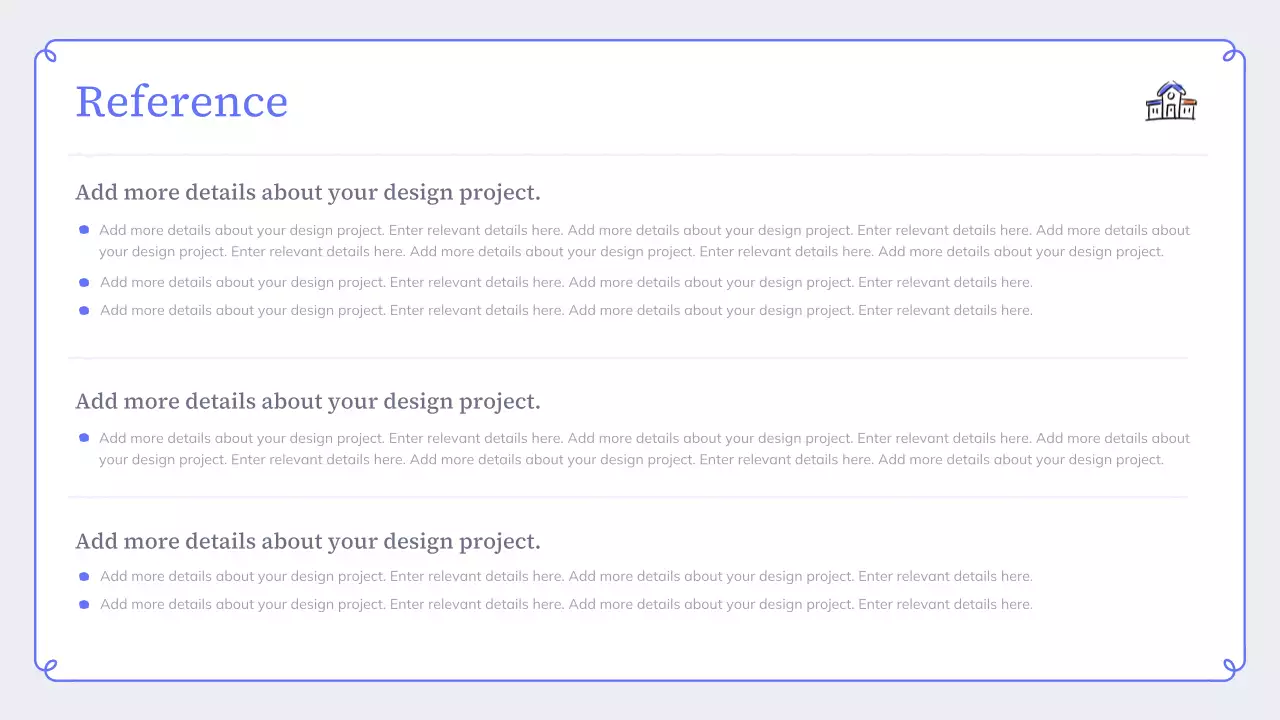
Task: Click the last bullet dot on the slide
Action: click(x=84, y=605)
